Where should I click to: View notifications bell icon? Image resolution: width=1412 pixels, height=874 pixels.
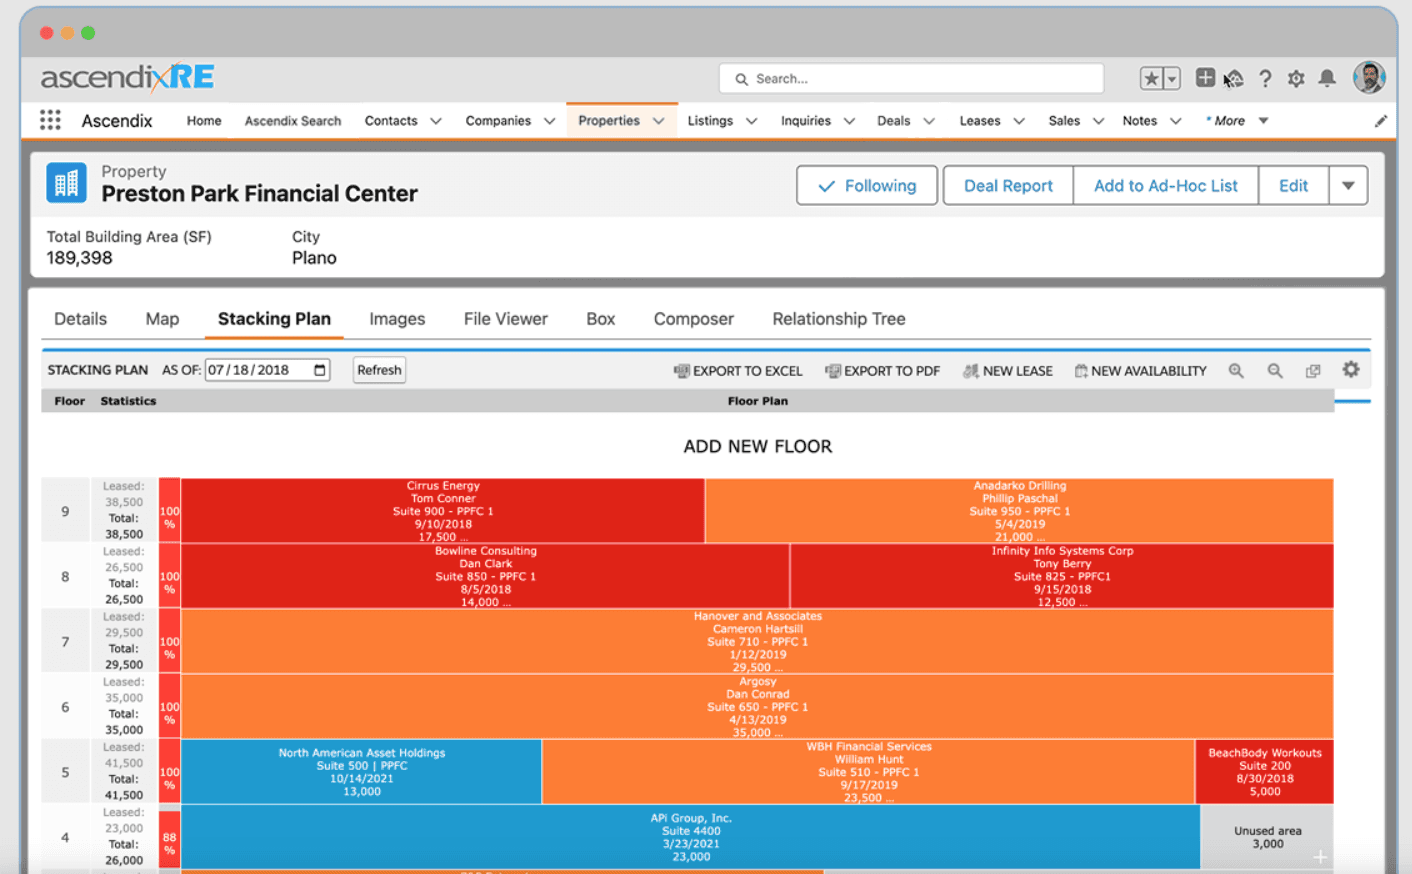pyautogui.click(x=1327, y=78)
